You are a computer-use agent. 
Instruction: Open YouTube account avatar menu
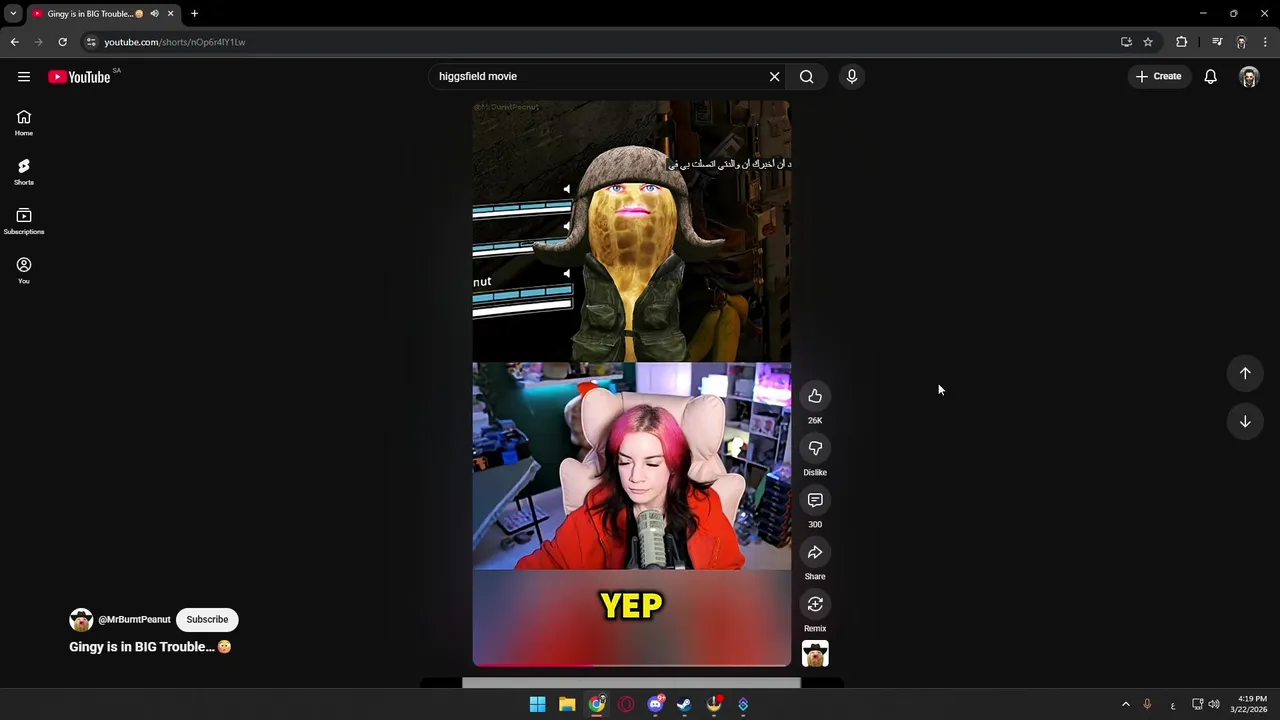[1249, 77]
